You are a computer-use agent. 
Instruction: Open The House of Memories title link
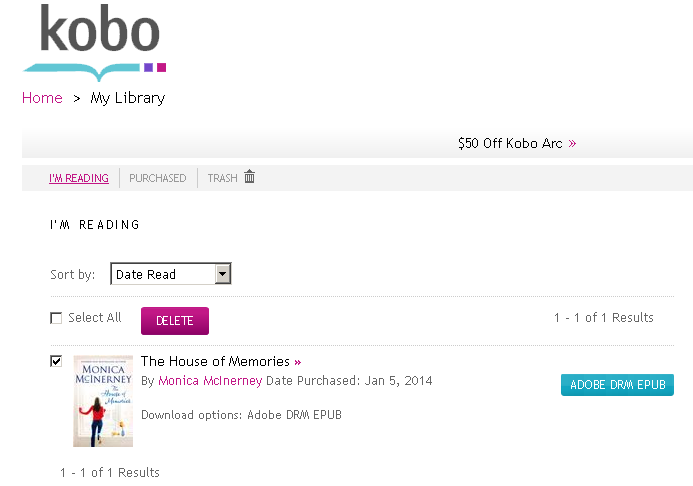click(215, 362)
